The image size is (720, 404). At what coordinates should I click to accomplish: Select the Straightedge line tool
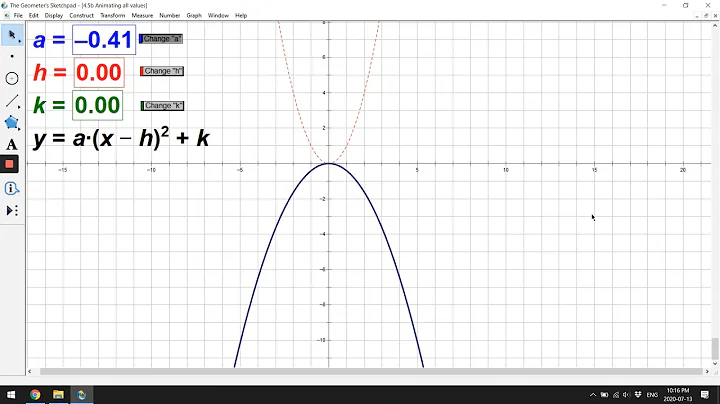coord(12,101)
